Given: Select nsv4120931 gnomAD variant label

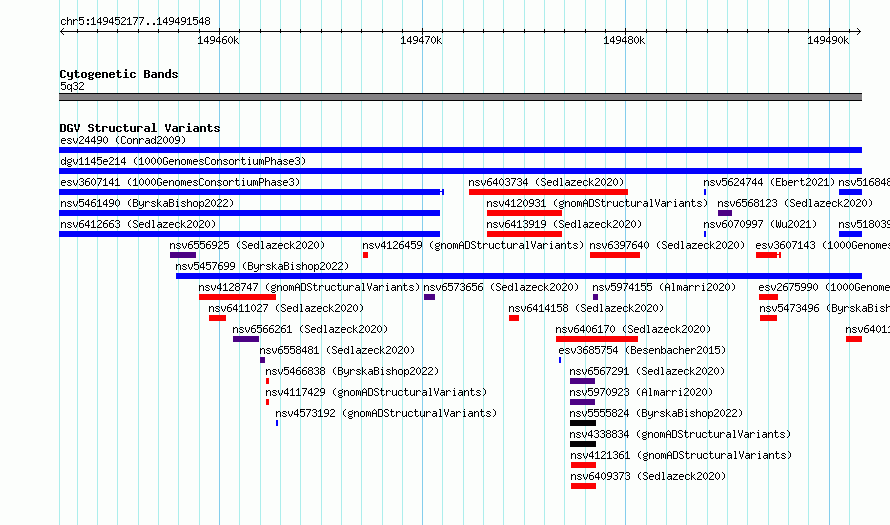Looking at the screenshot, I should [x=597, y=203].
